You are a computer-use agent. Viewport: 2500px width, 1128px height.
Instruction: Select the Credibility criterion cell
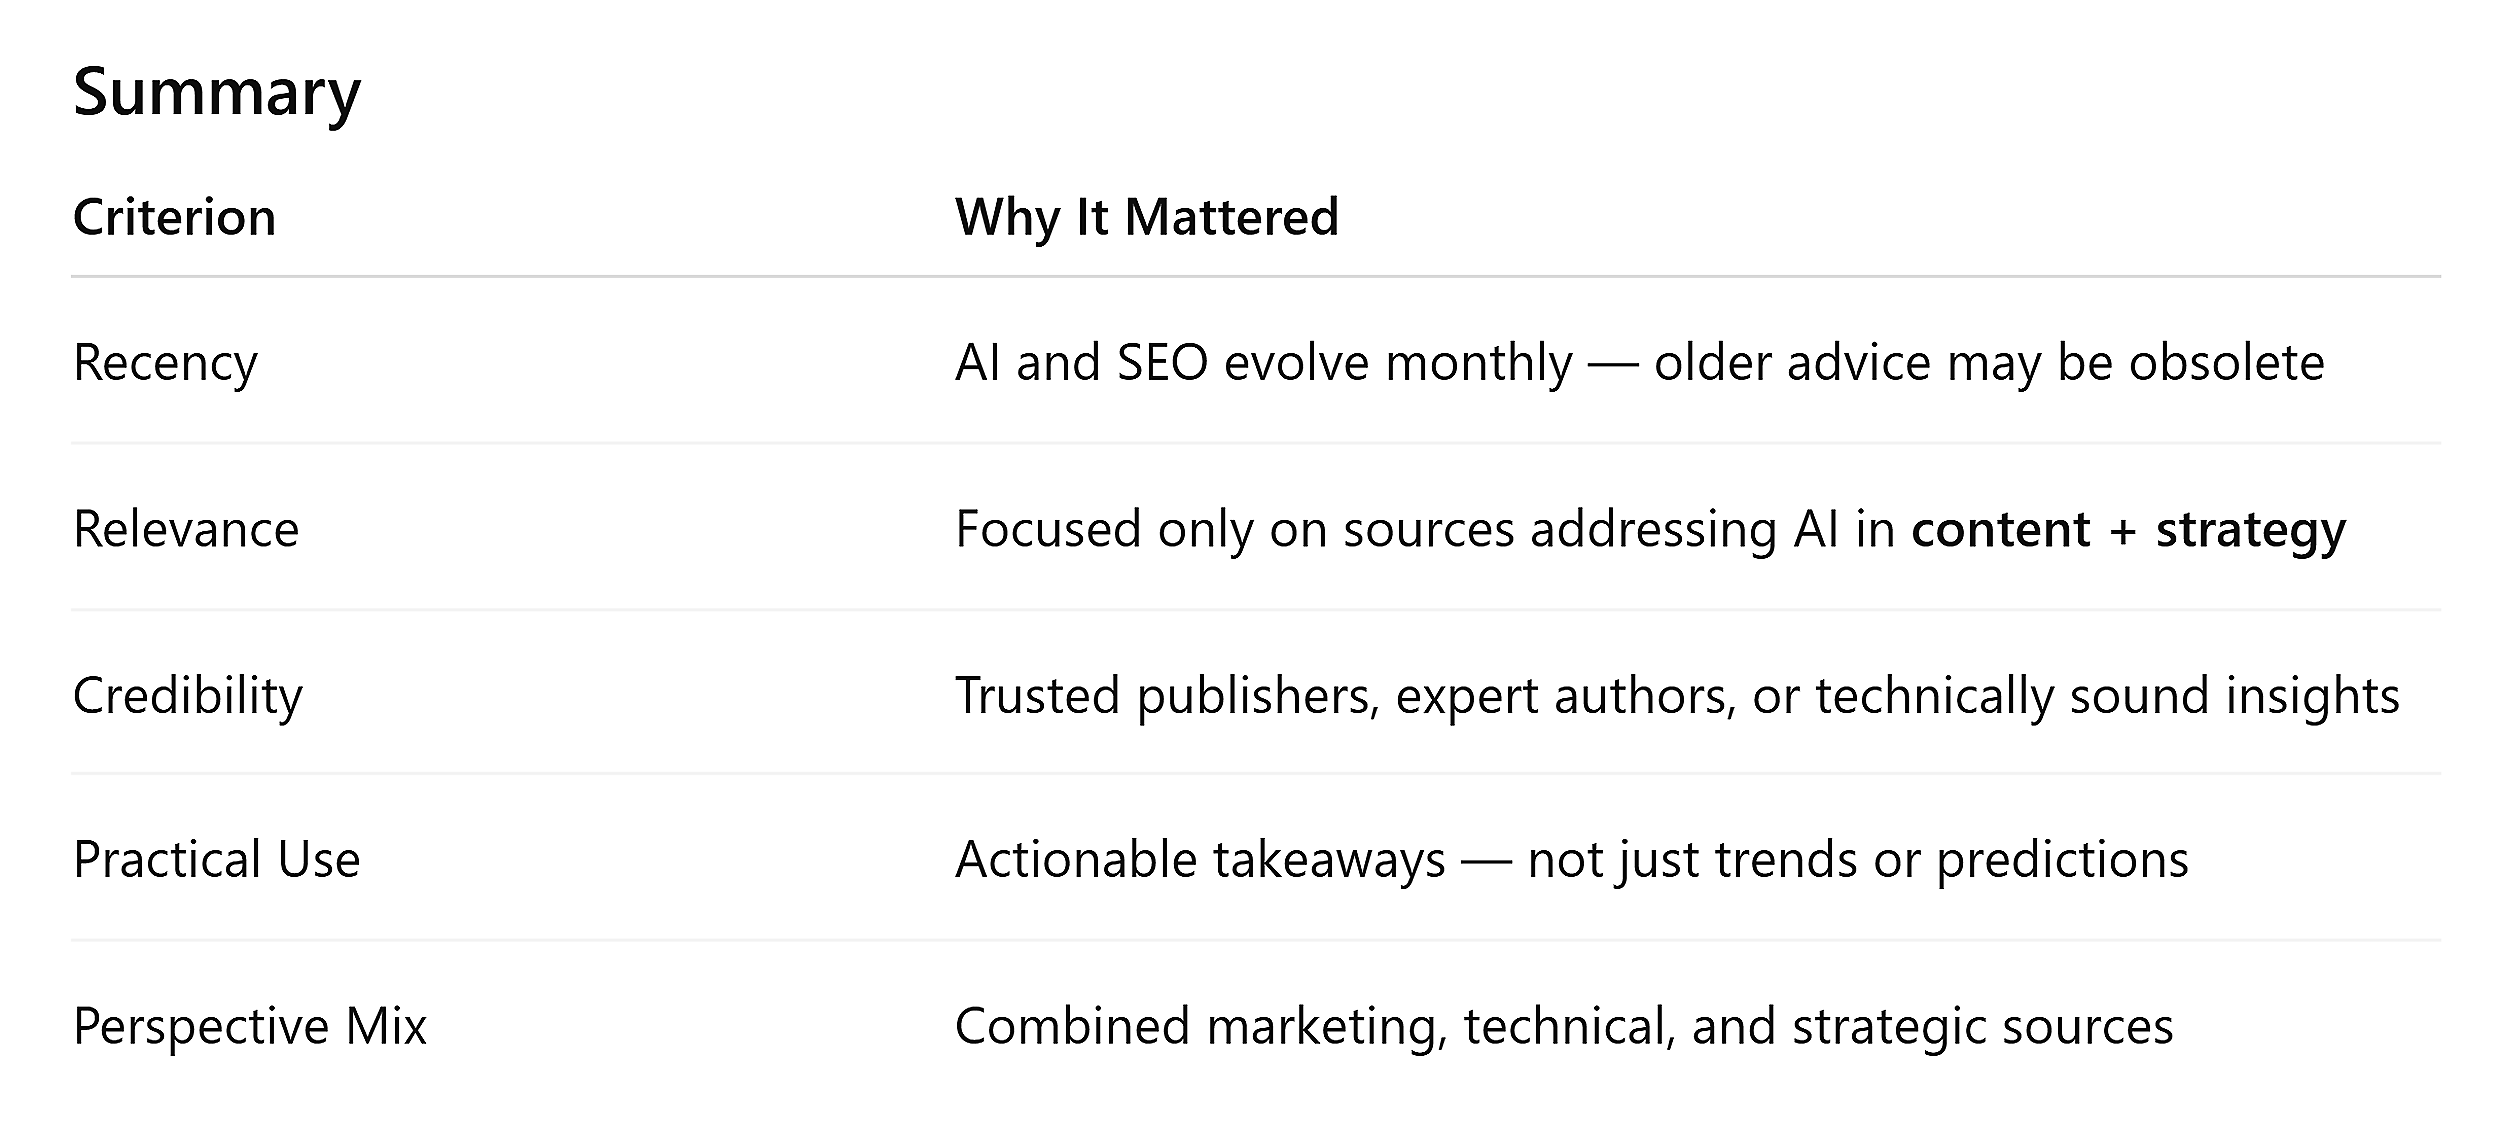(187, 695)
